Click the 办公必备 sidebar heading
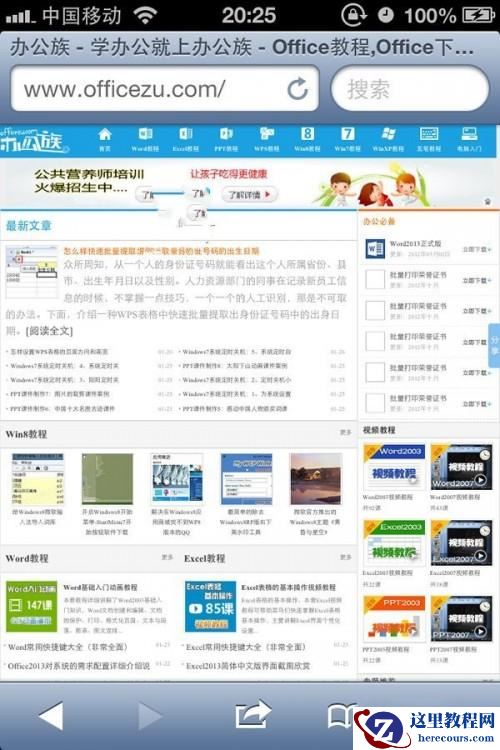 click(379, 221)
